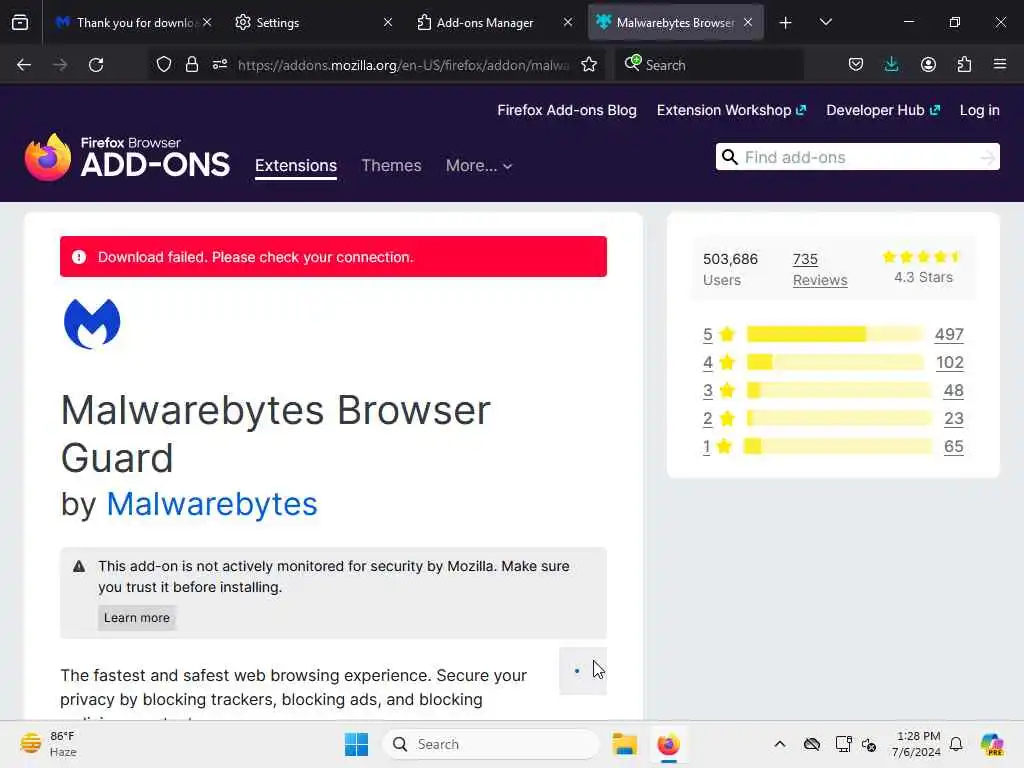Select the Extensions menu item
The image size is (1024, 768).
(x=296, y=165)
